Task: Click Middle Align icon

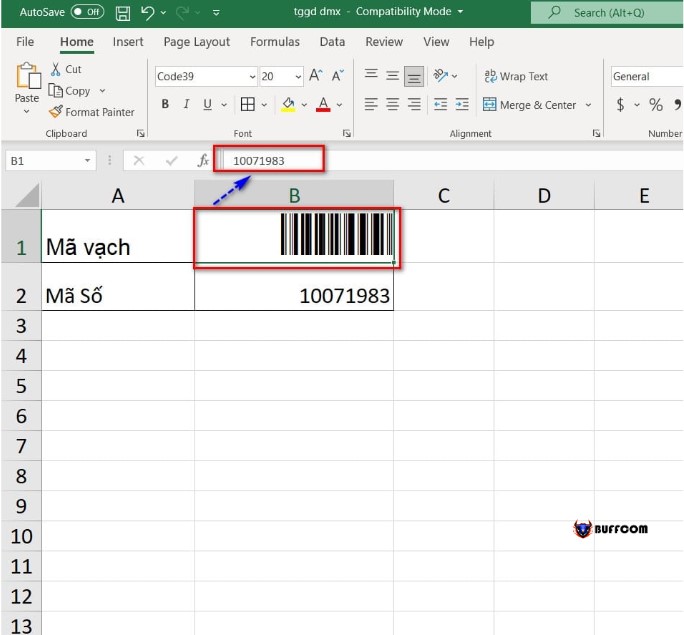Action: 393,75
